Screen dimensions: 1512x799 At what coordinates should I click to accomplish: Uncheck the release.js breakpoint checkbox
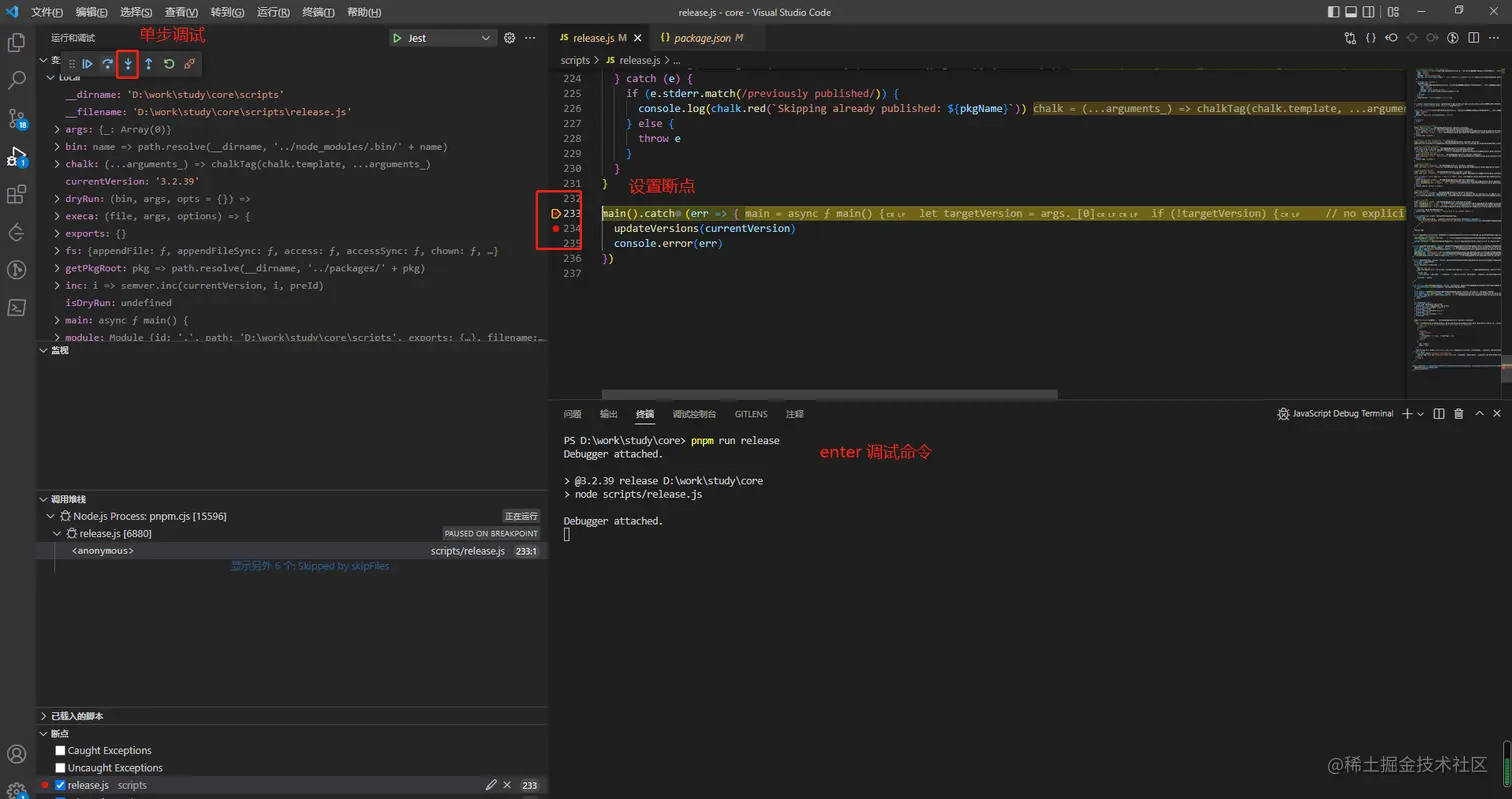[x=61, y=785]
